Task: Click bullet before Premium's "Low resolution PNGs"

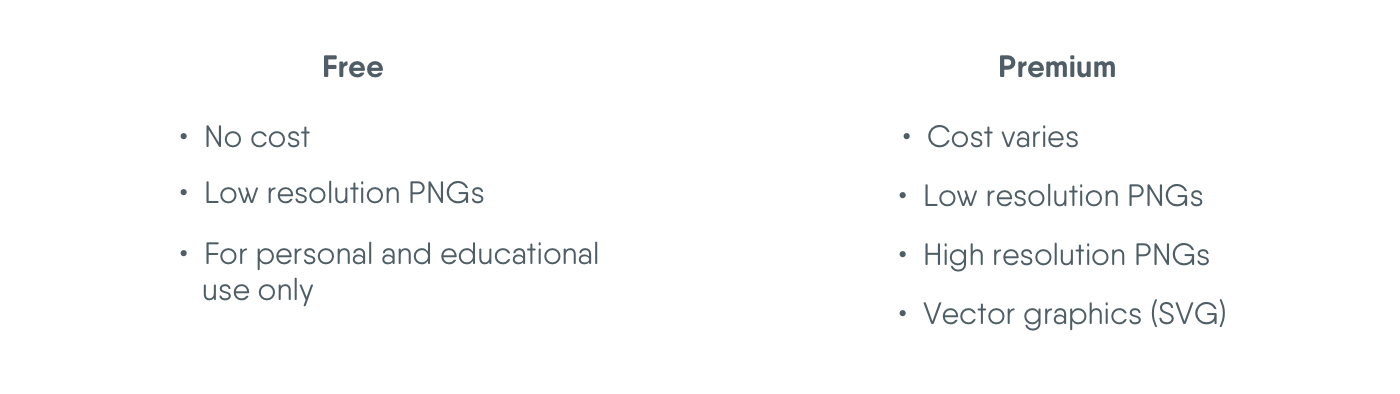Action: click(902, 195)
